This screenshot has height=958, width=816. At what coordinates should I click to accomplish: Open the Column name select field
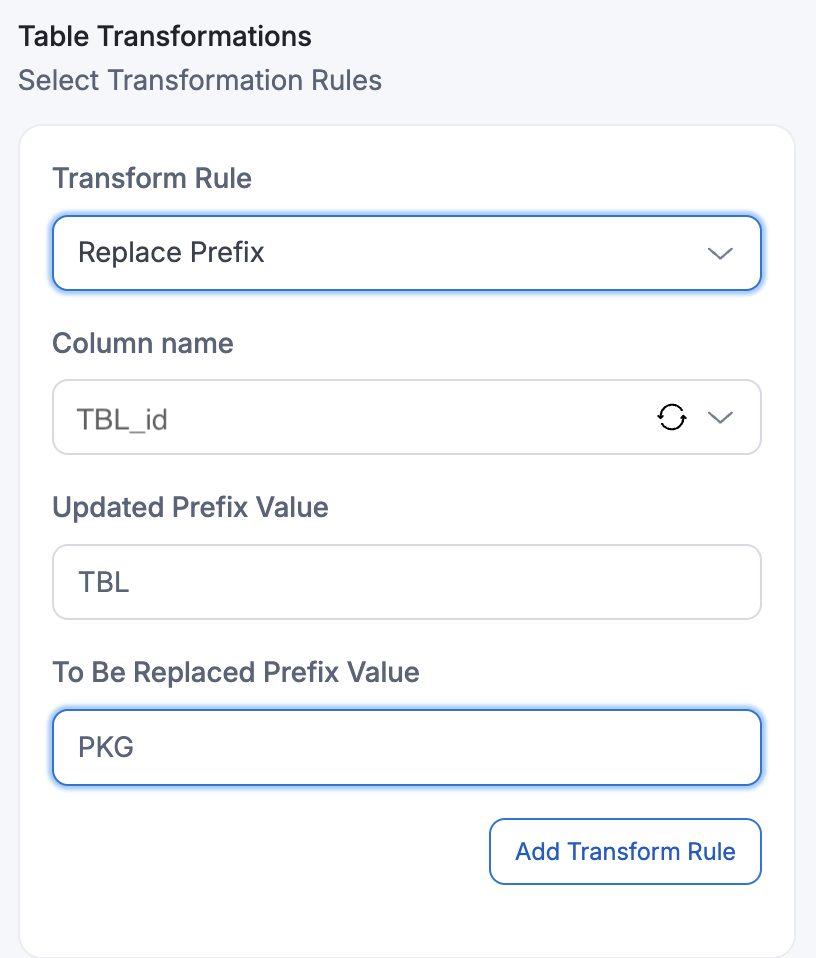coord(360,417)
